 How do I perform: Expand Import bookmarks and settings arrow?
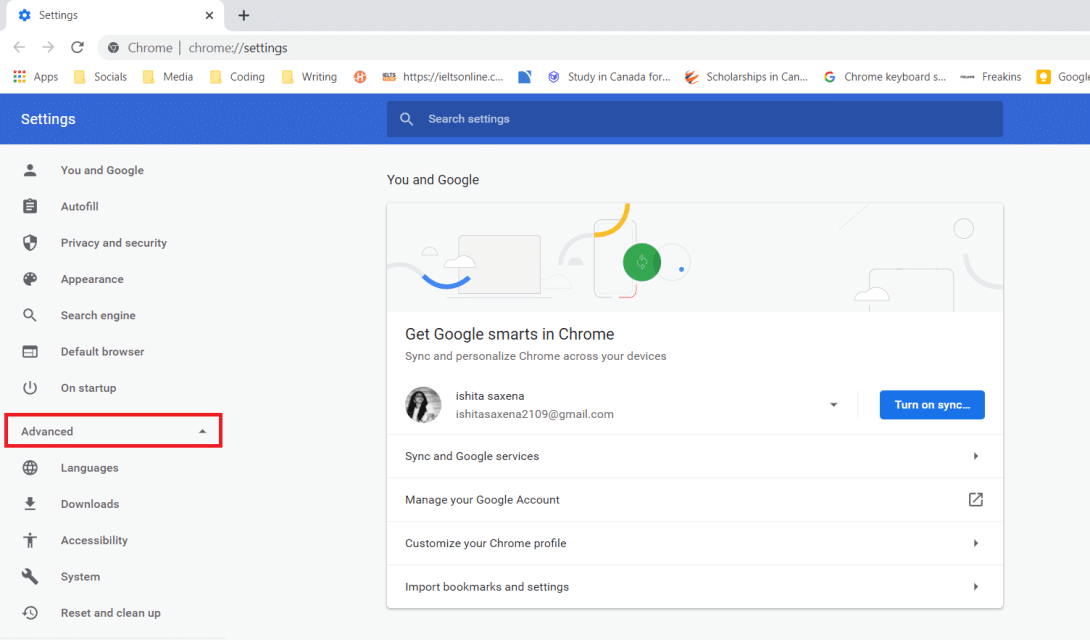click(976, 586)
